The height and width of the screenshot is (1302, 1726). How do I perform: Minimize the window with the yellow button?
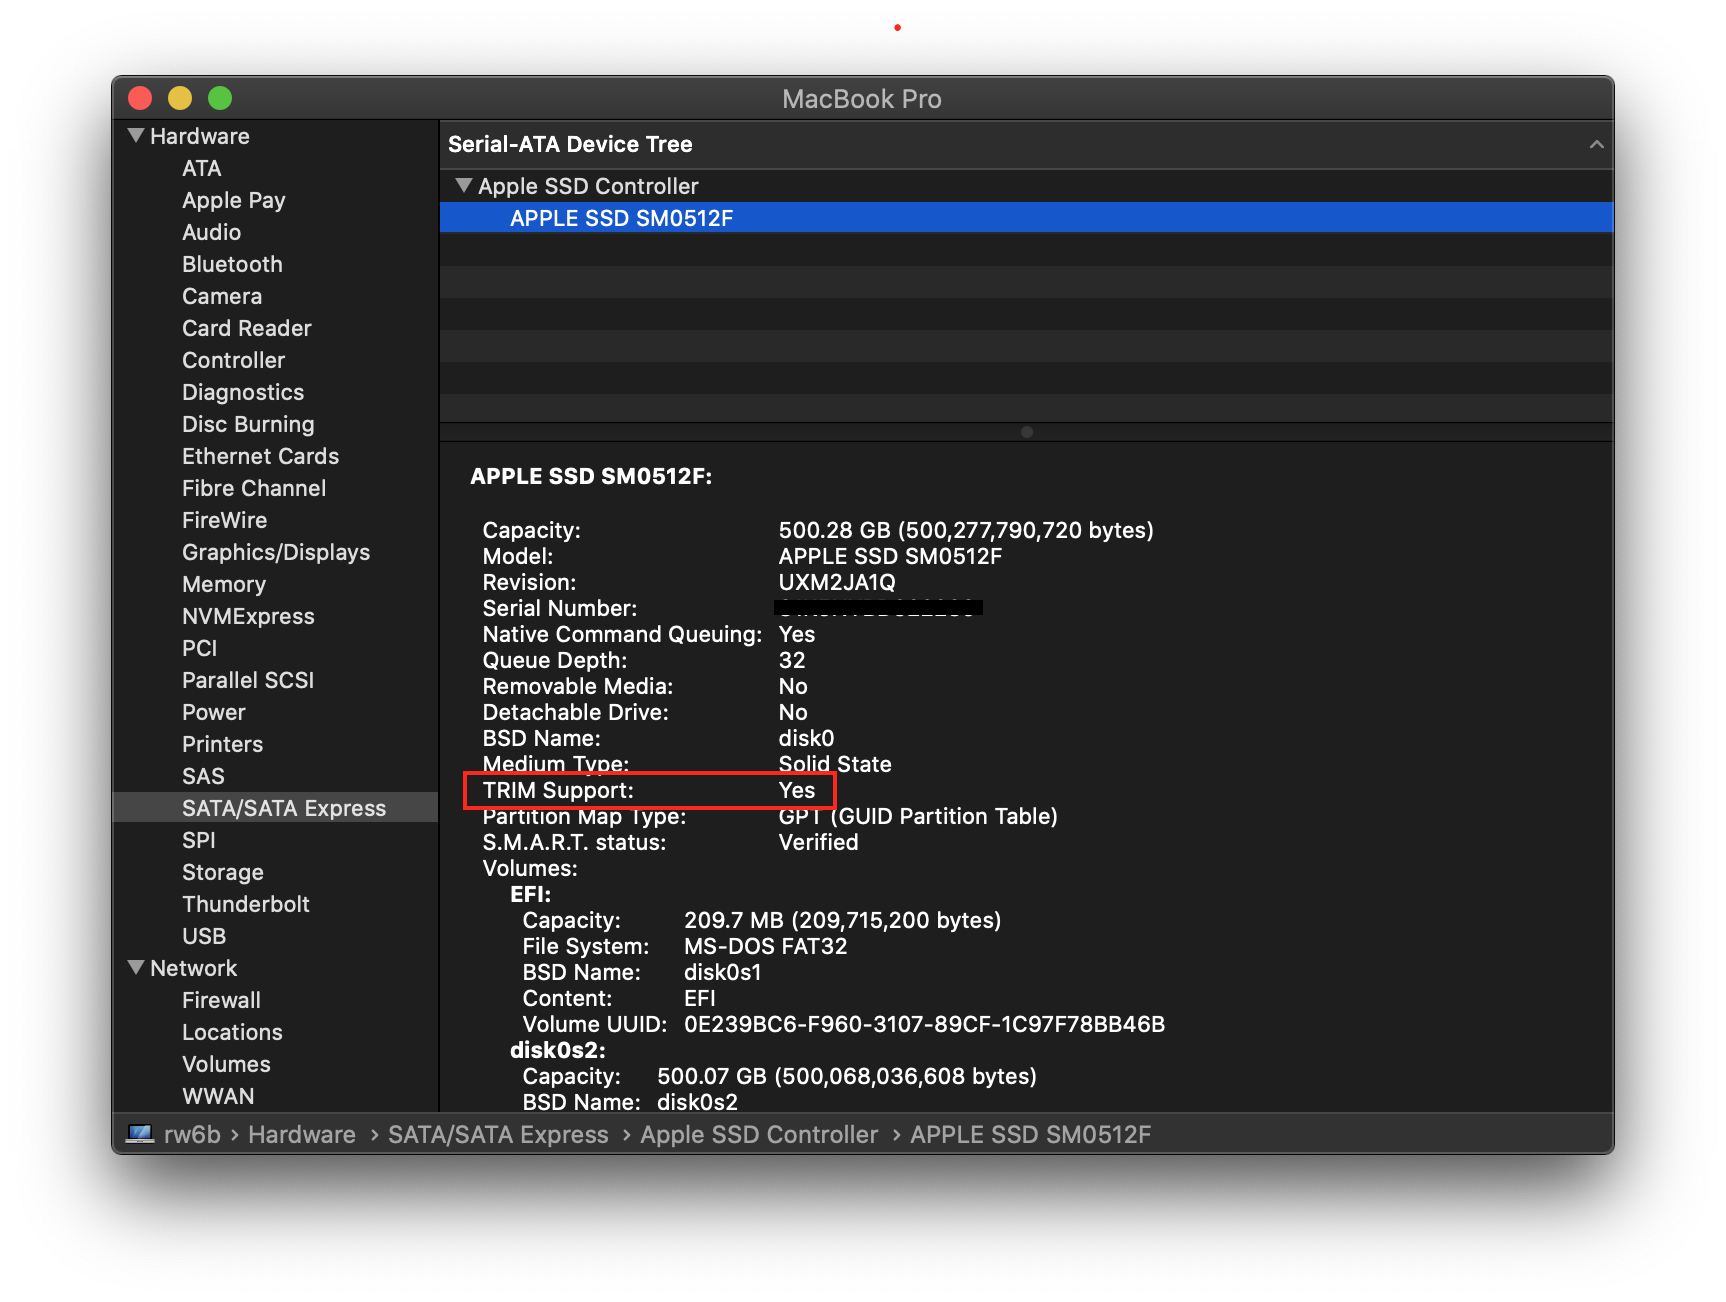(180, 98)
